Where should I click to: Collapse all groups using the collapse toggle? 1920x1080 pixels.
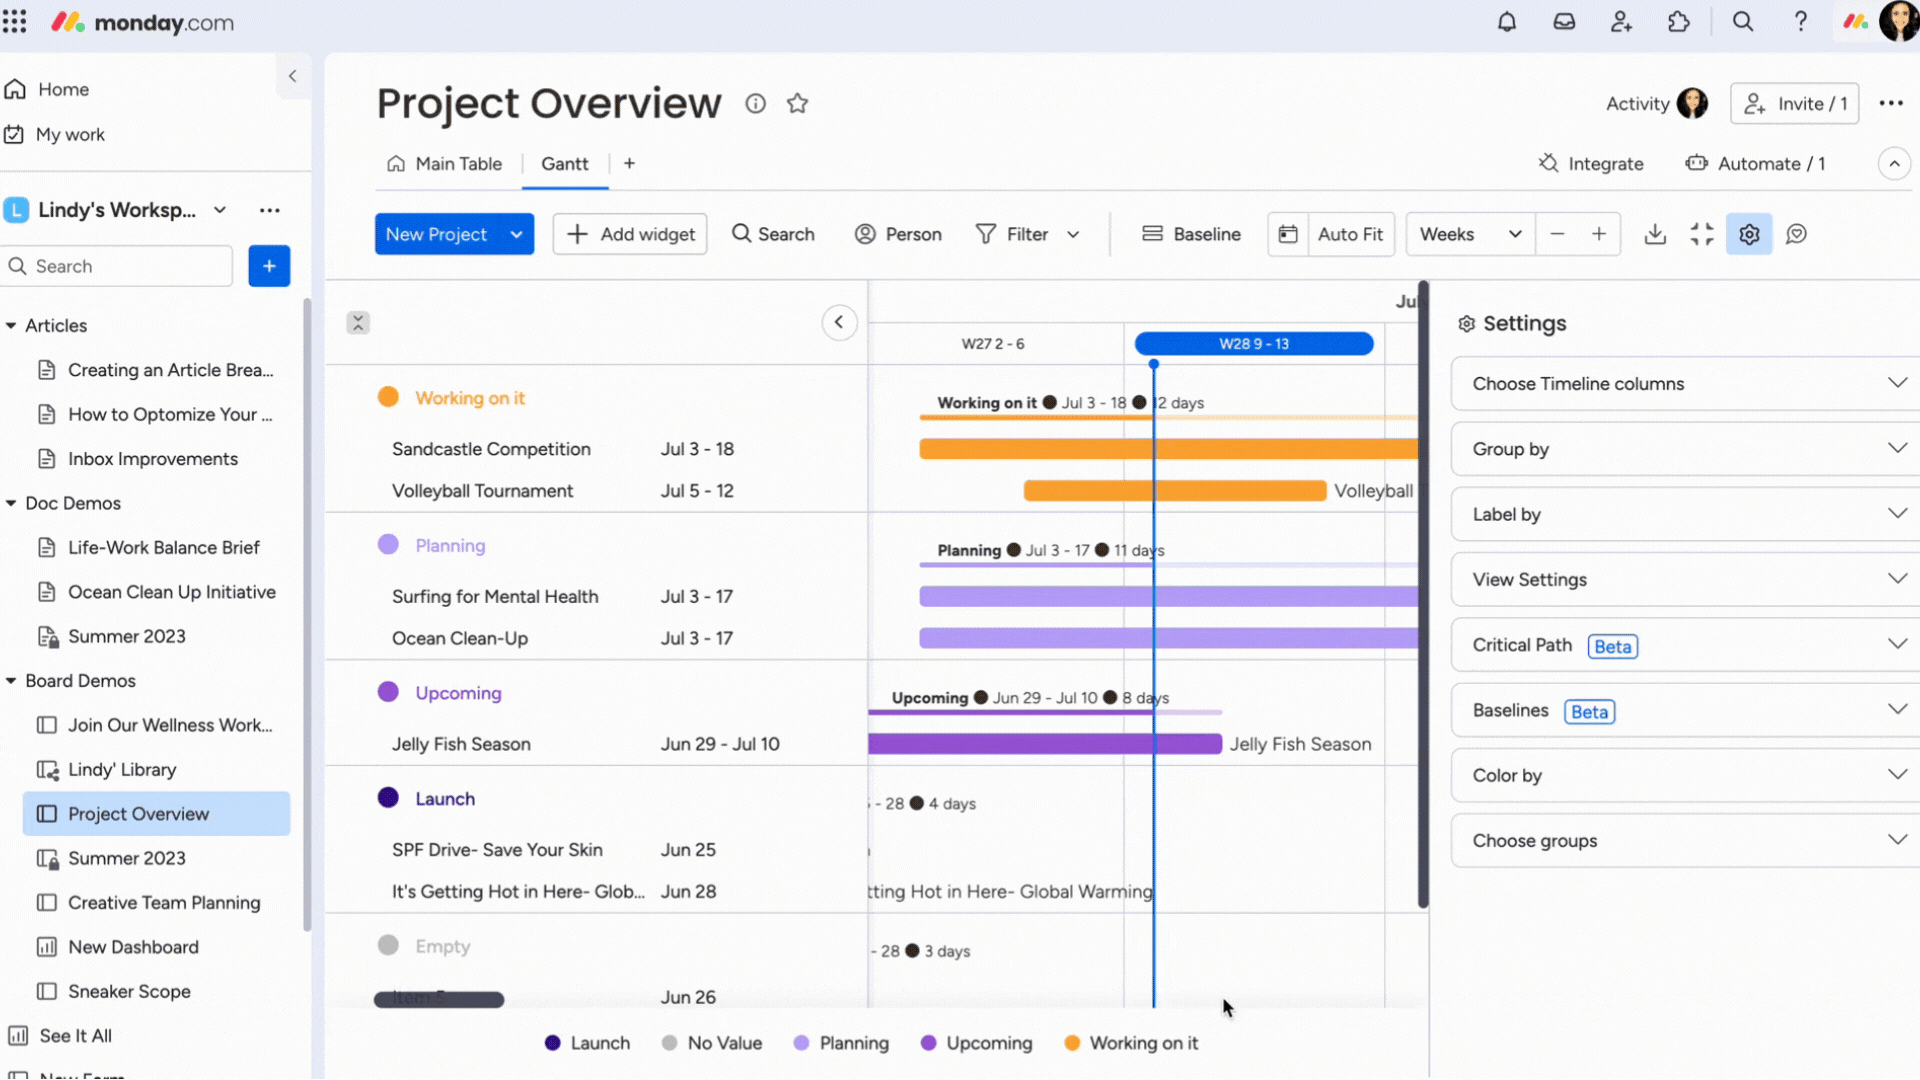pos(358,323)
